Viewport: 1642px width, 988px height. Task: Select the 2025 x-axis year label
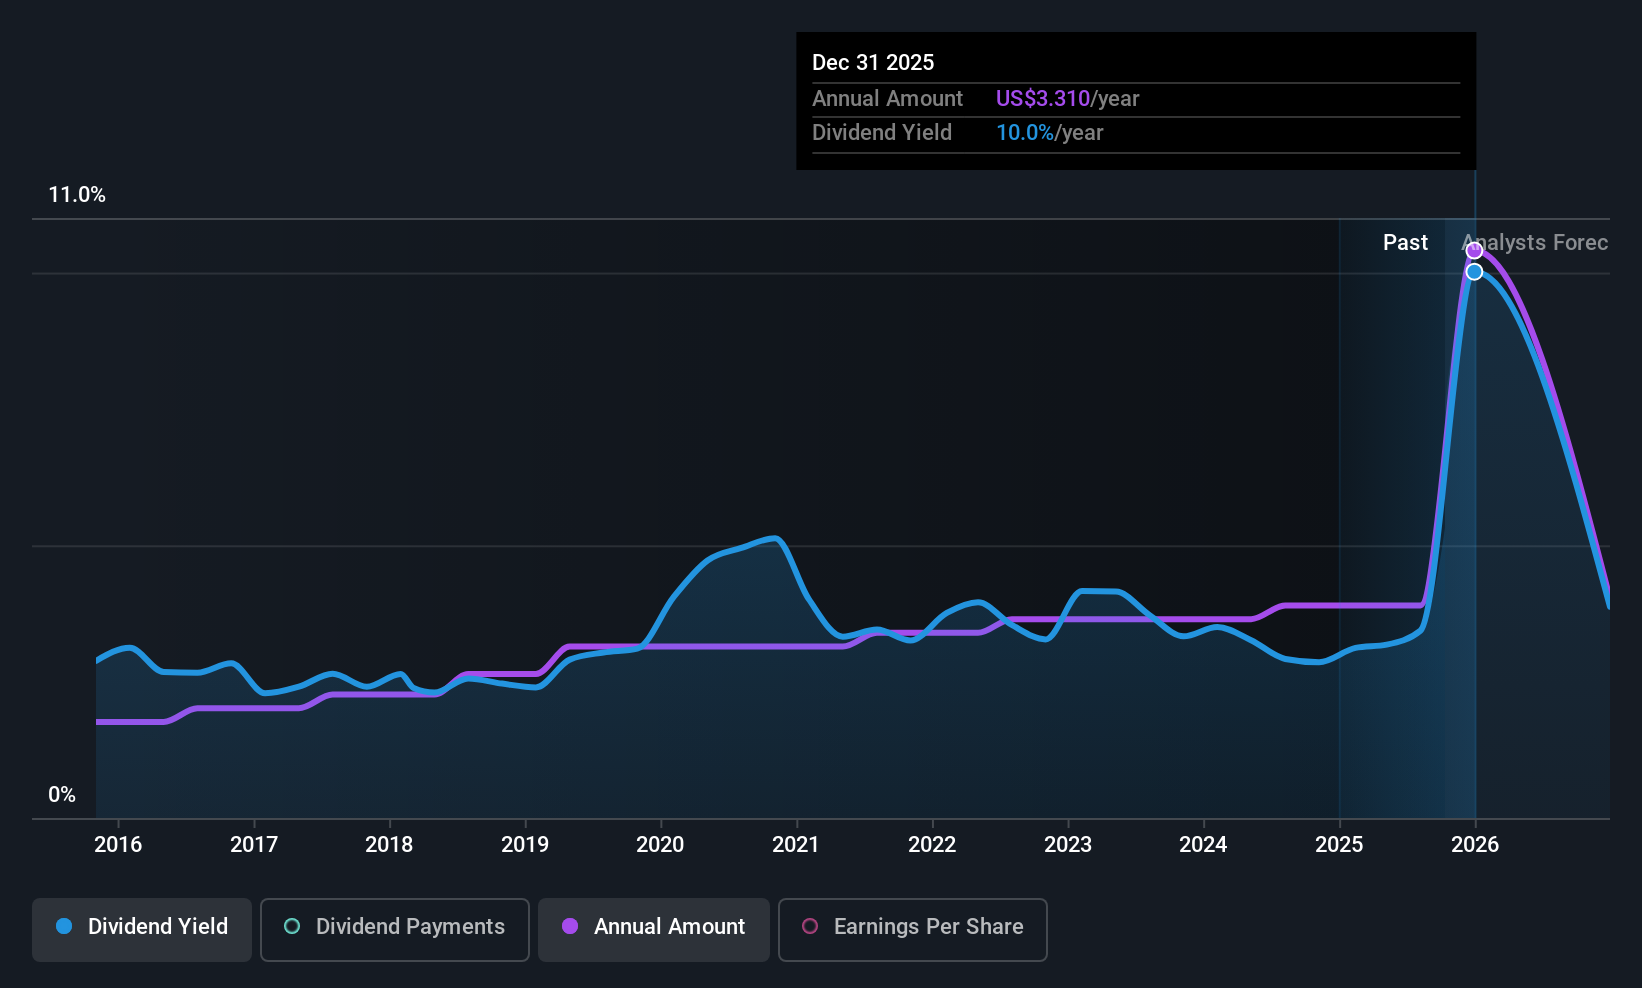tap(1339, 845)
